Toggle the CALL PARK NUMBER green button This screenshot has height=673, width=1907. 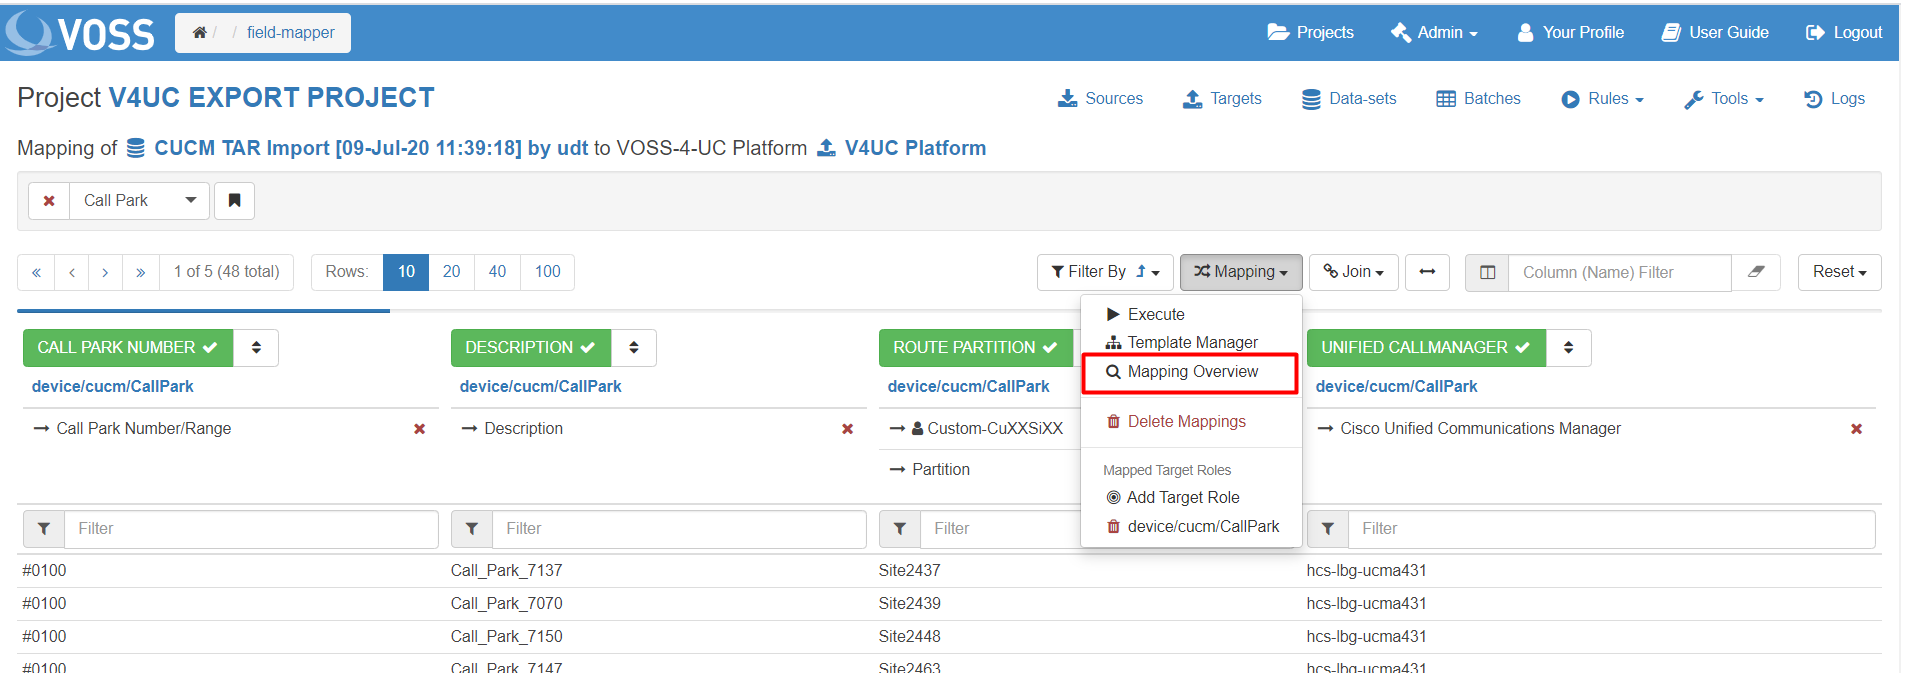pyautogui.click(x=127, y=348)
